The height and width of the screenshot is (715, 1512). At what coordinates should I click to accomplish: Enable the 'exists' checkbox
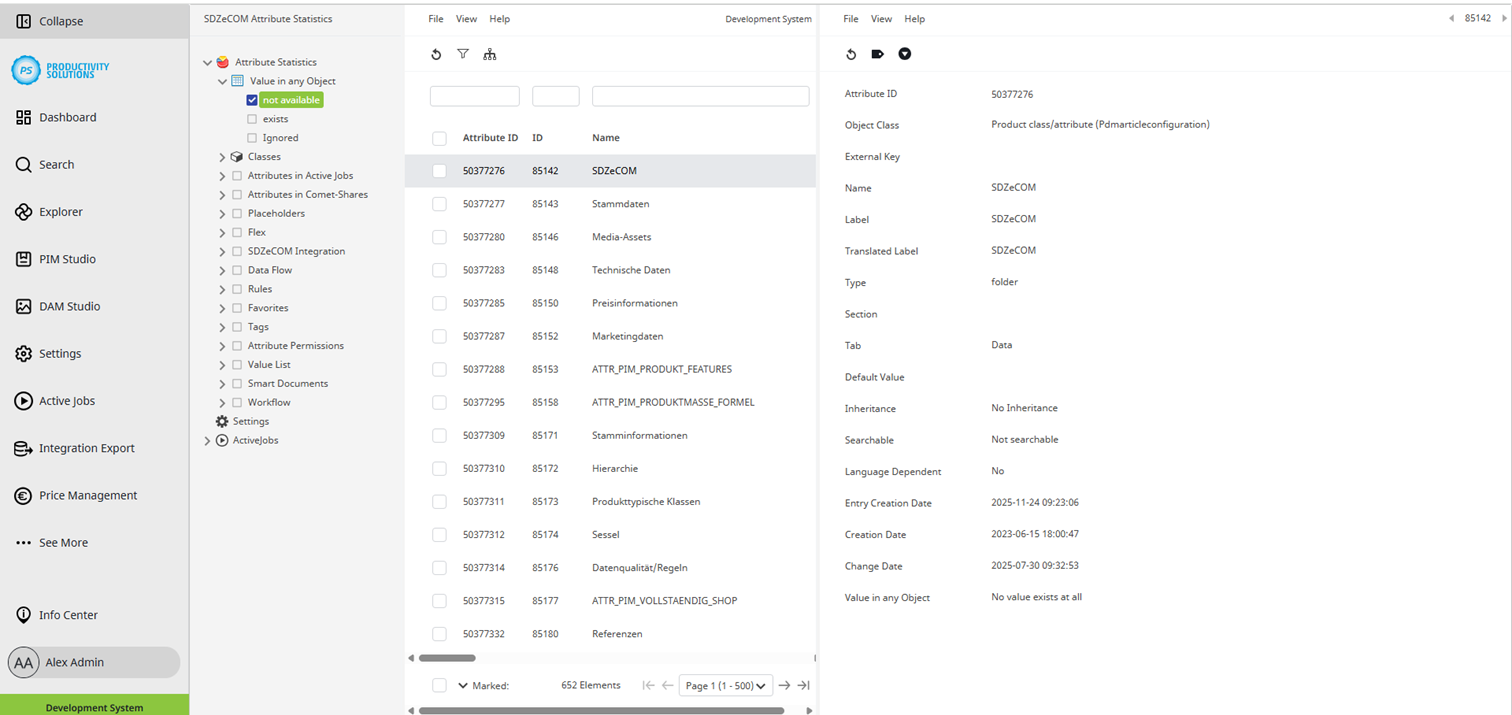coord(253,118)
